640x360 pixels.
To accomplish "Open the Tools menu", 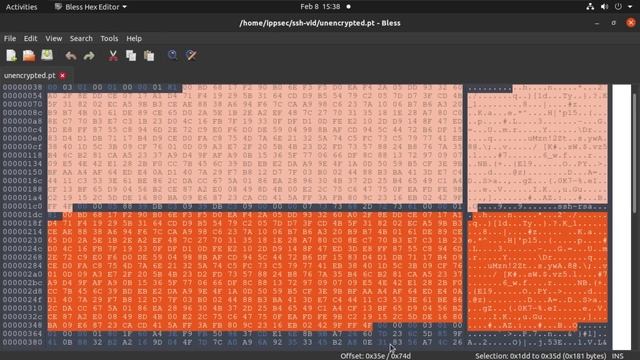I will click(109, 38).
